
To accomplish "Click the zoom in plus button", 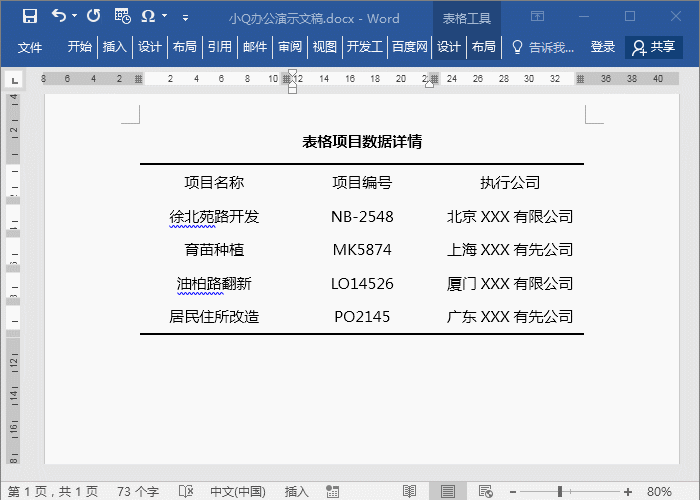I will [x=628, y=492].
